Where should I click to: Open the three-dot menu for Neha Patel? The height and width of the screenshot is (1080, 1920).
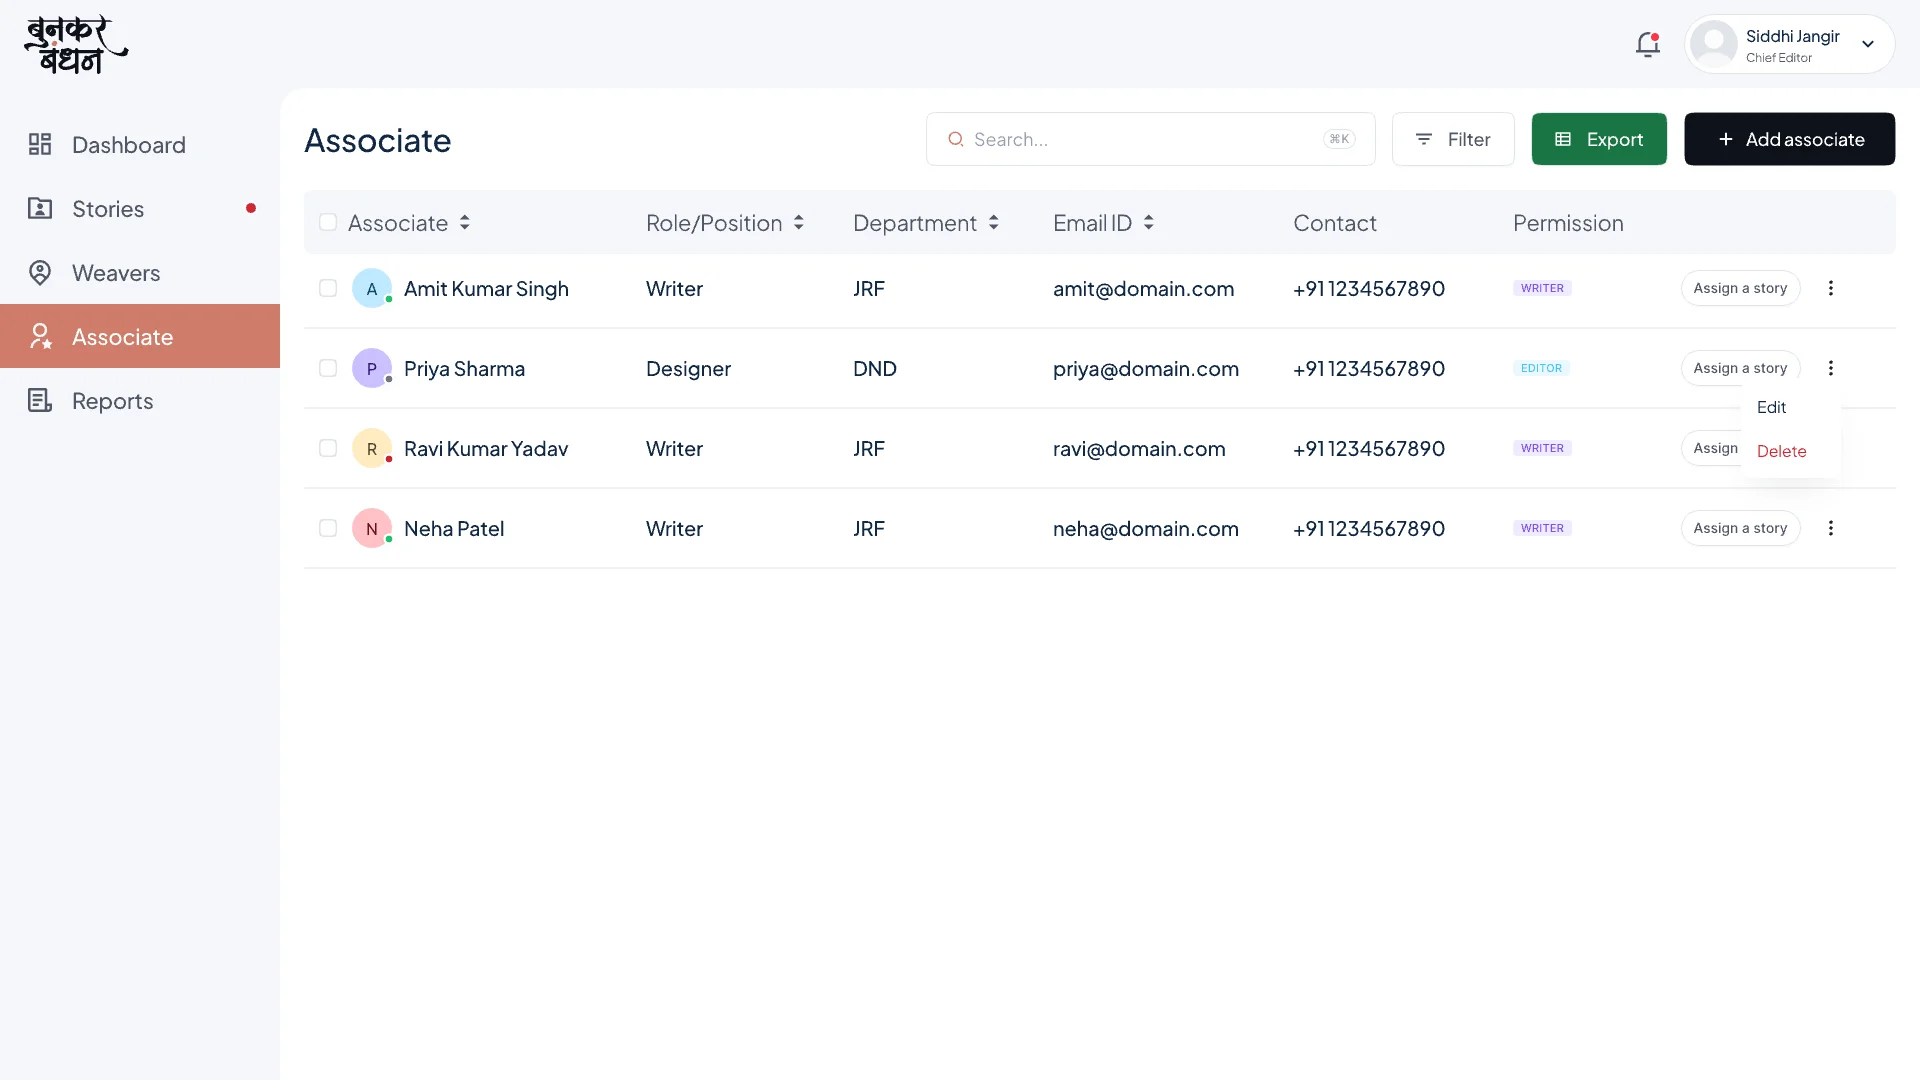click(x=1831, y=528)
